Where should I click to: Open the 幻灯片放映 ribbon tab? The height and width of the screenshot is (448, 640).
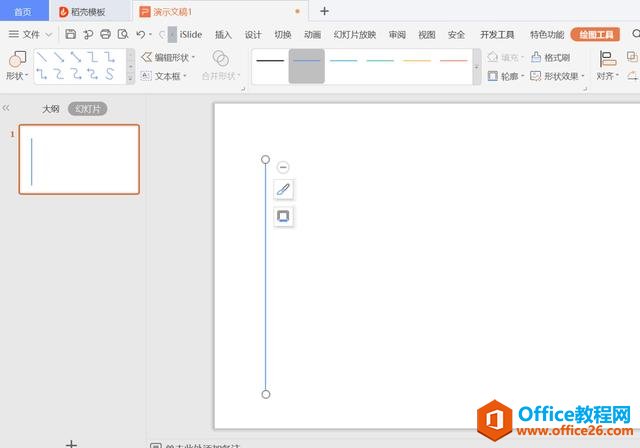[x=355, y=35]
